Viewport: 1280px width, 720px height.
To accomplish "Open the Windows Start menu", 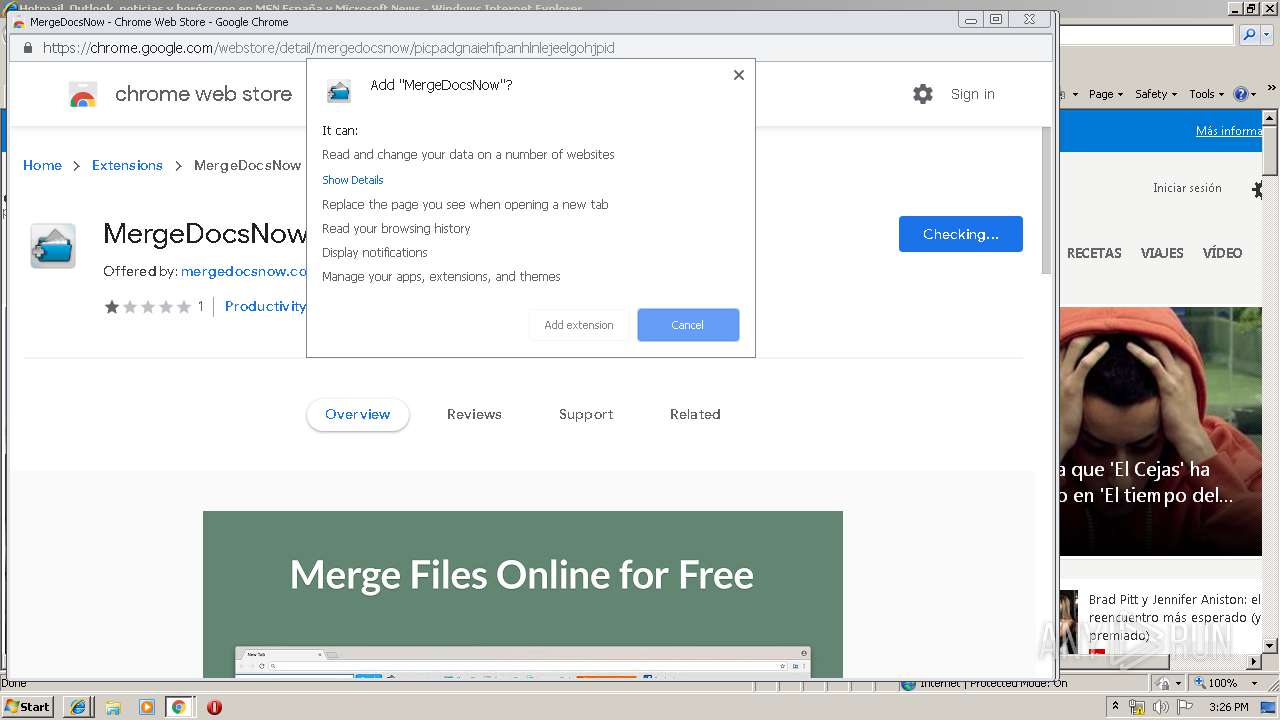I will pyautogui.click(x=28, y=706).
